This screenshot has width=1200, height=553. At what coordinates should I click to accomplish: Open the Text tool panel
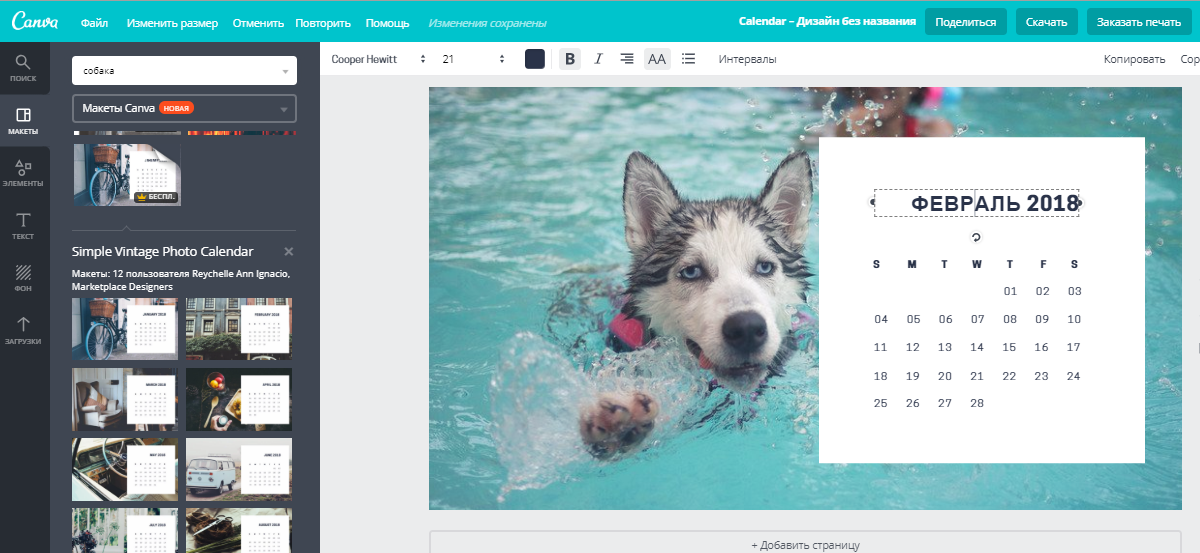tap(24, 225)
